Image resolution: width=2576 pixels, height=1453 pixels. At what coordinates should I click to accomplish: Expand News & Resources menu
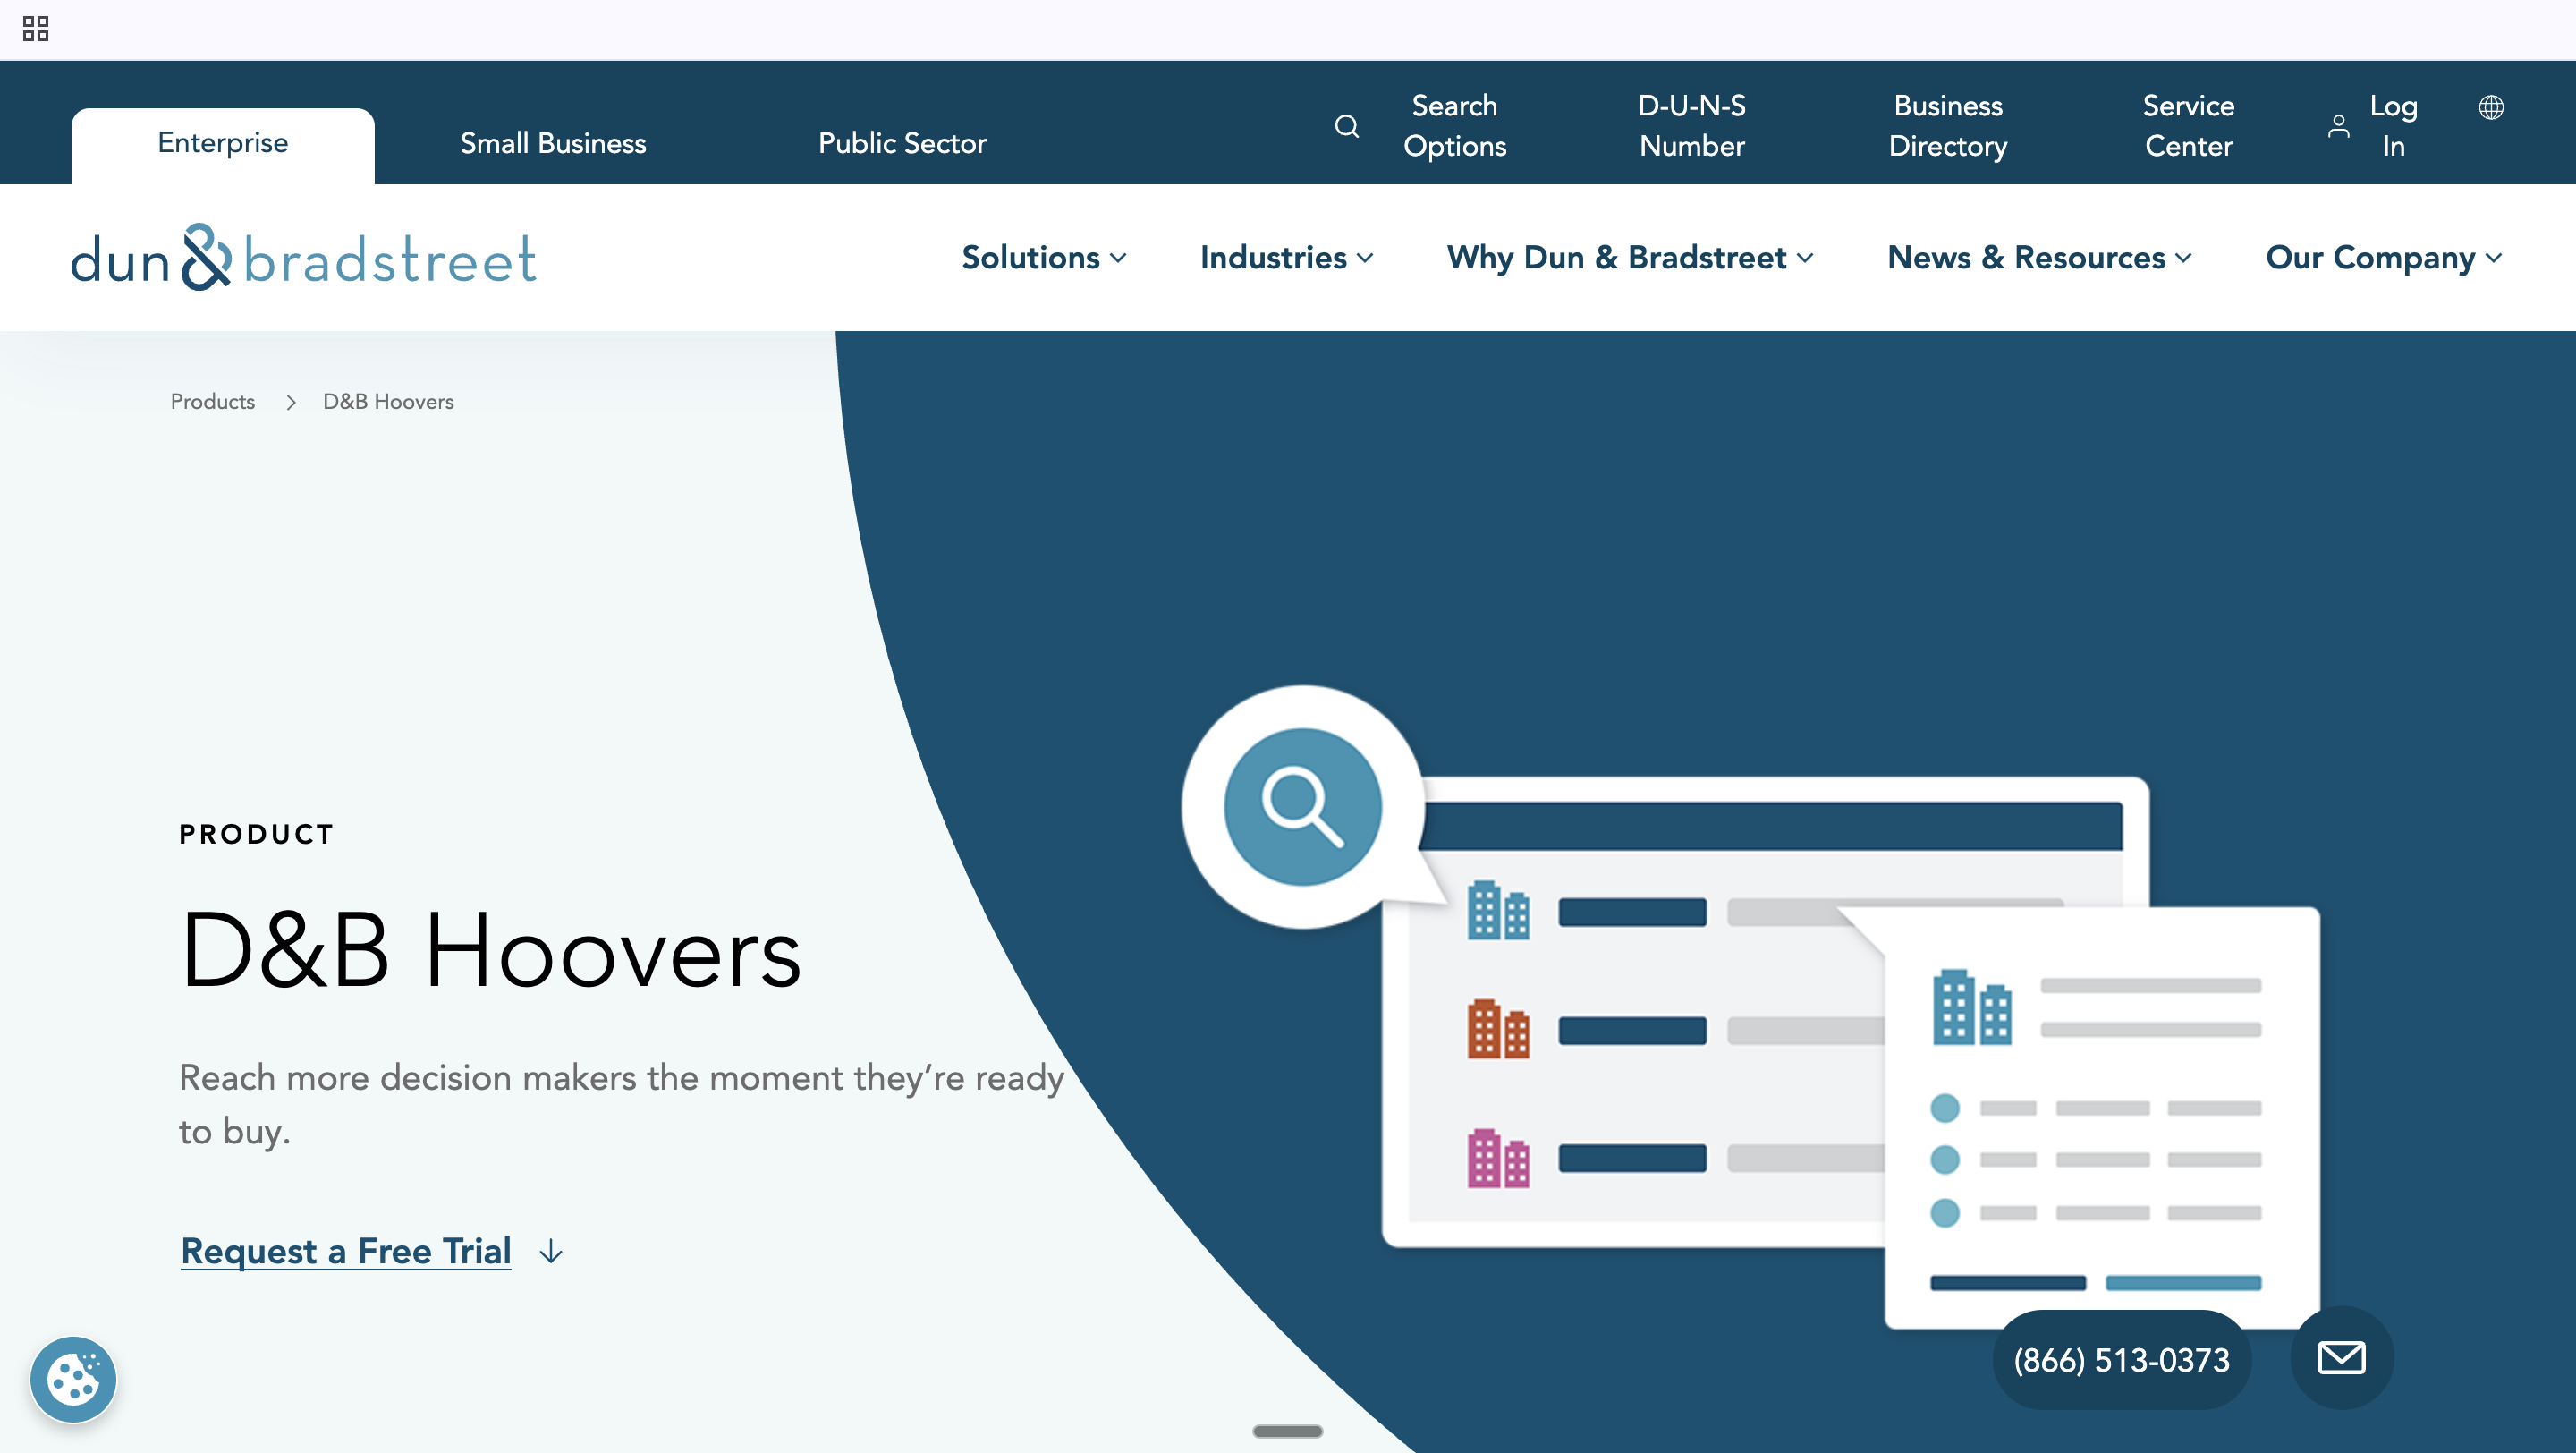point(2039,258)
